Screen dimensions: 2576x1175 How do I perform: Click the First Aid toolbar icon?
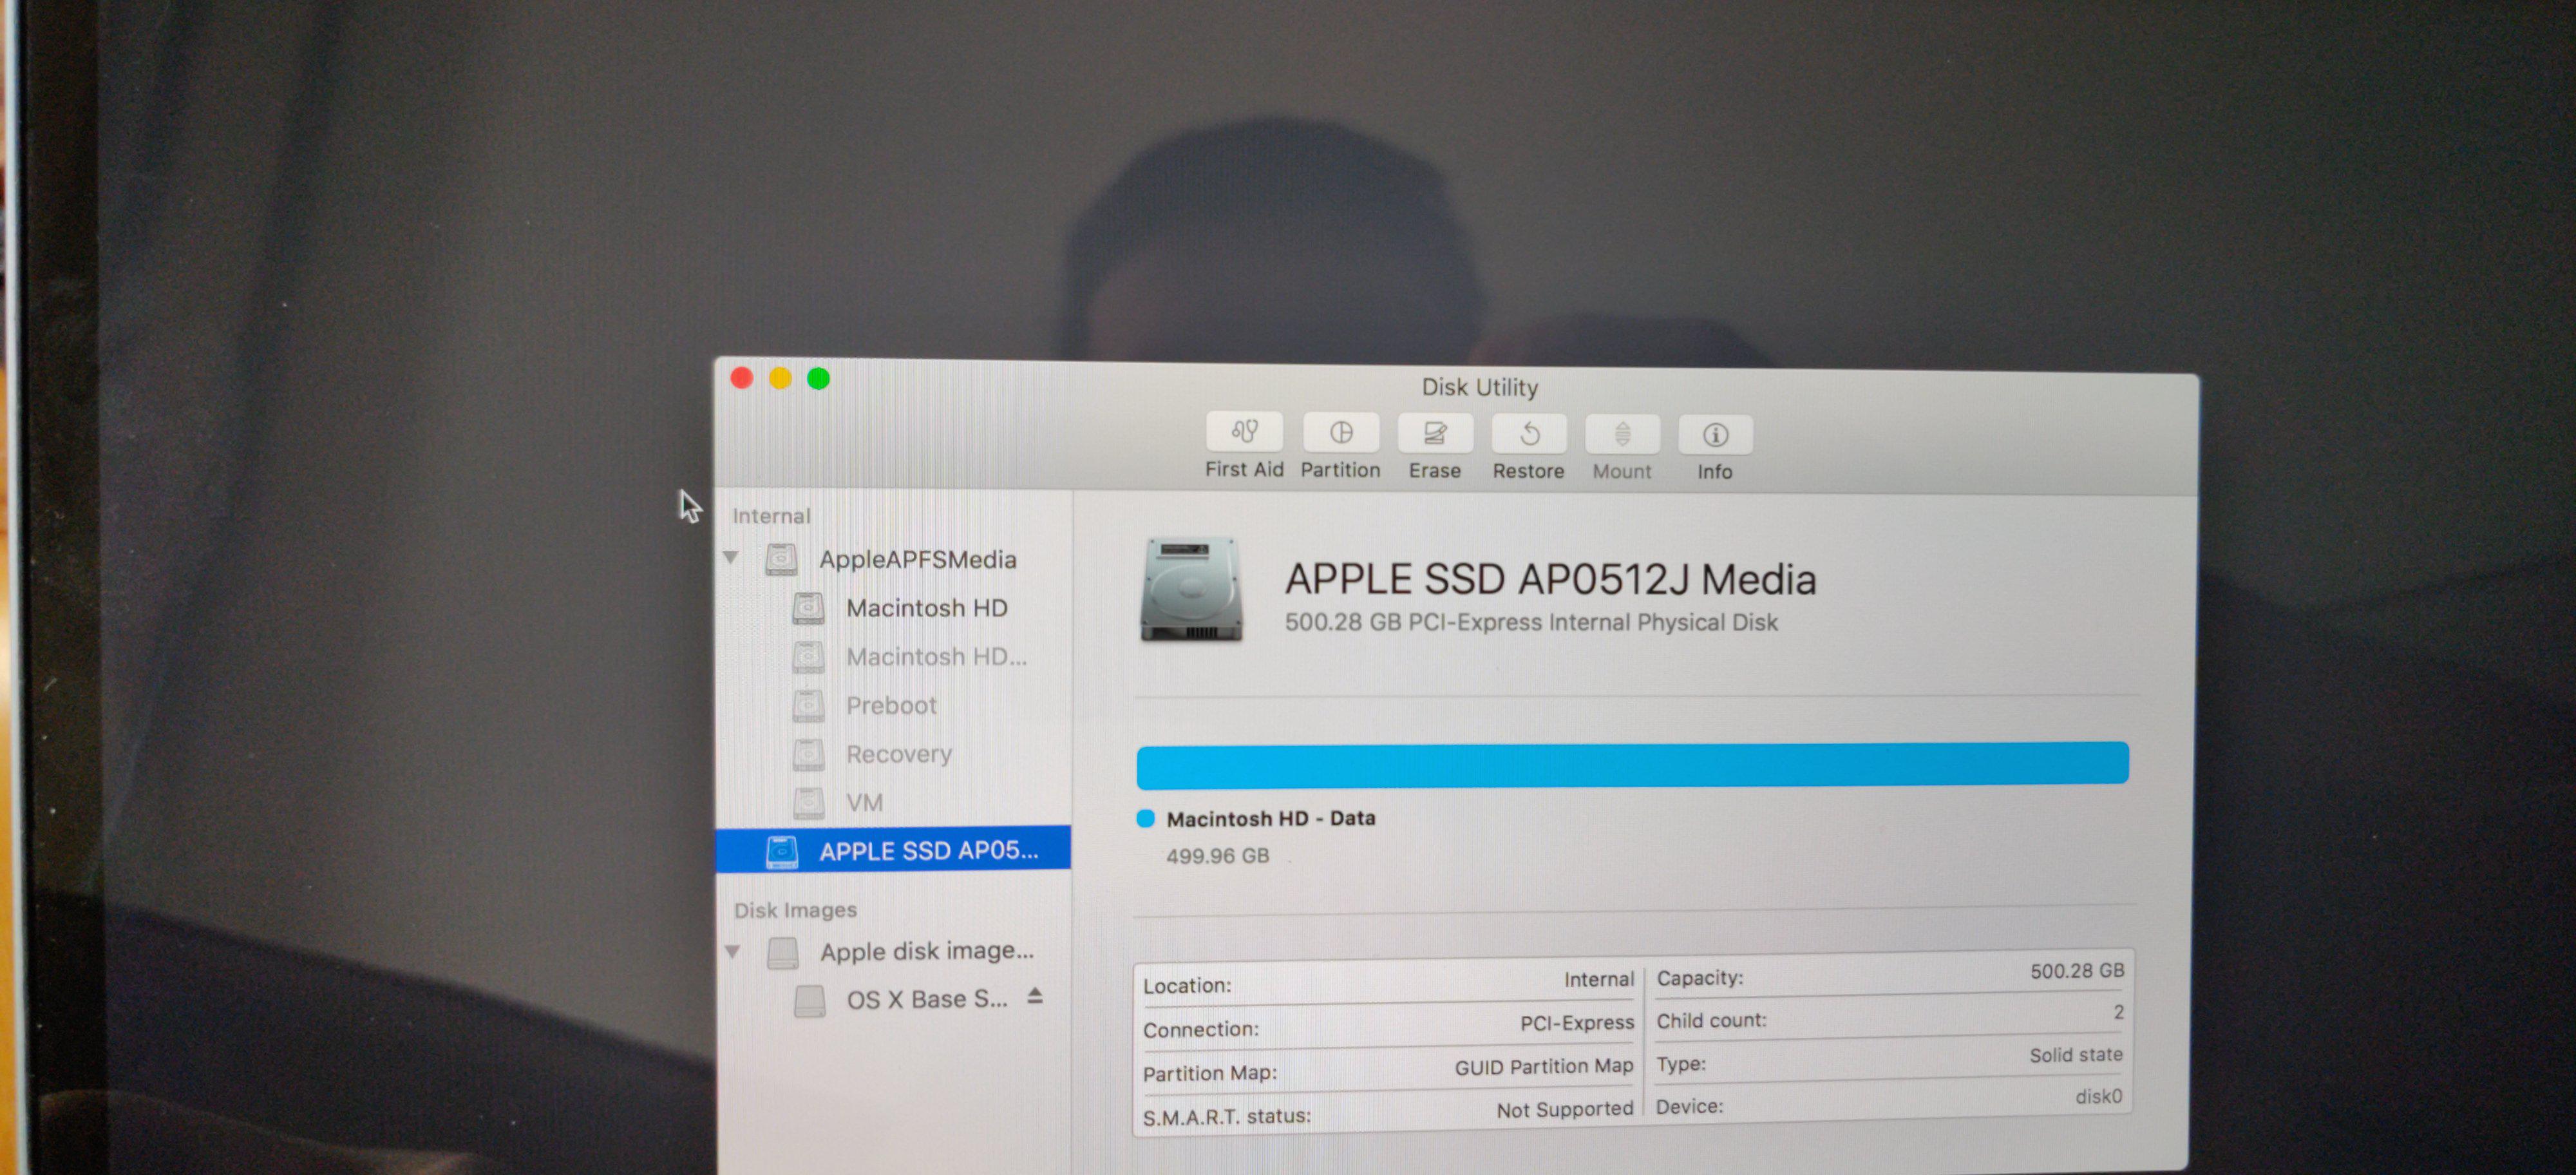click(x=1244, y=433)
